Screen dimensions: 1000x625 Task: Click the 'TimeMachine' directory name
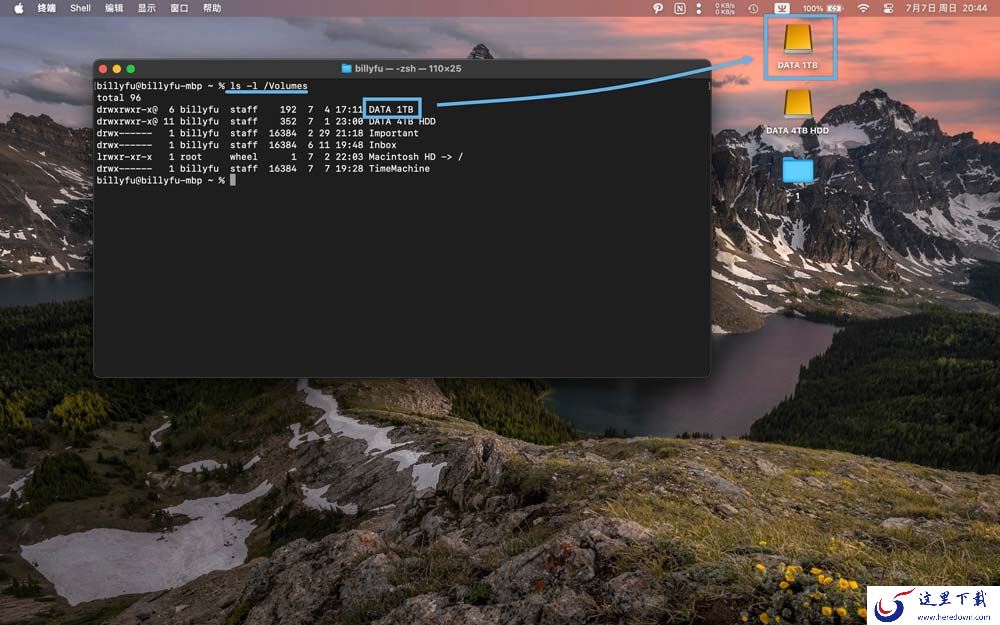pyautogui.click(x=399, y=168)
